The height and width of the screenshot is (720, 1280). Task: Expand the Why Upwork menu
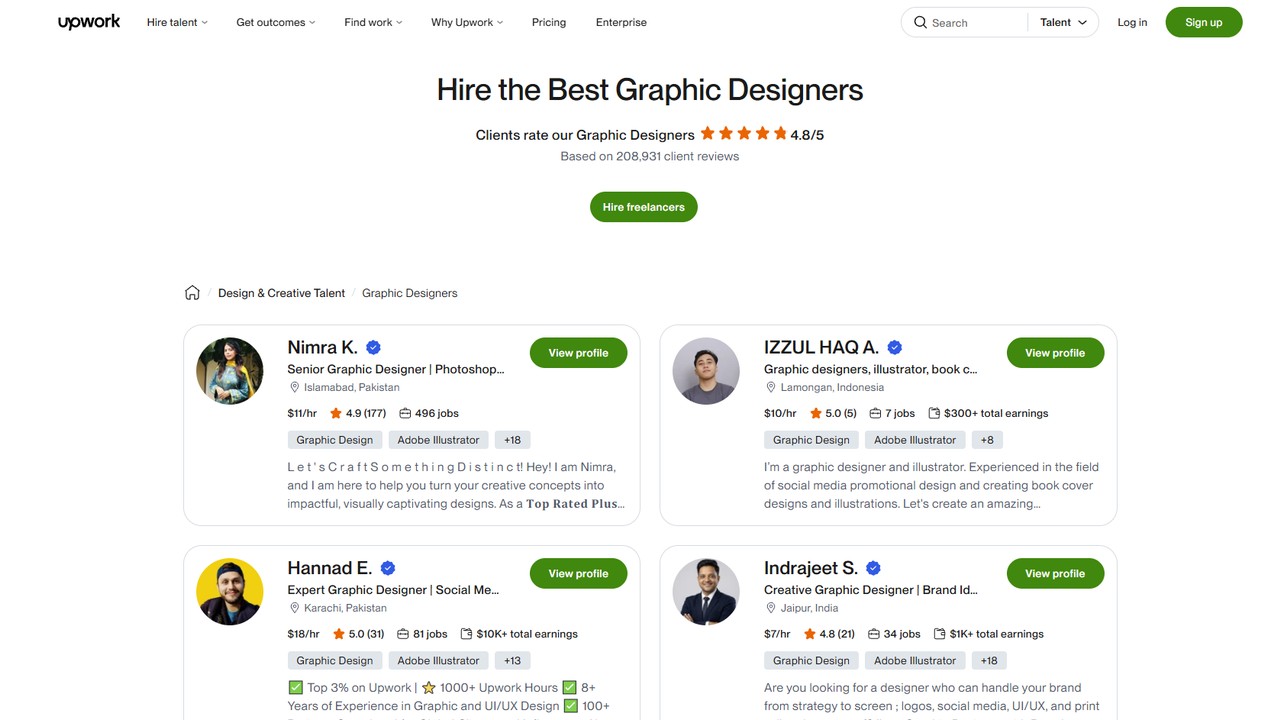467,22
